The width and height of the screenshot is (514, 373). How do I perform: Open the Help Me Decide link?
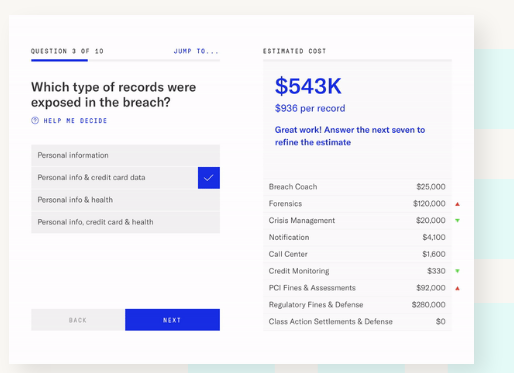click(75, 121)
